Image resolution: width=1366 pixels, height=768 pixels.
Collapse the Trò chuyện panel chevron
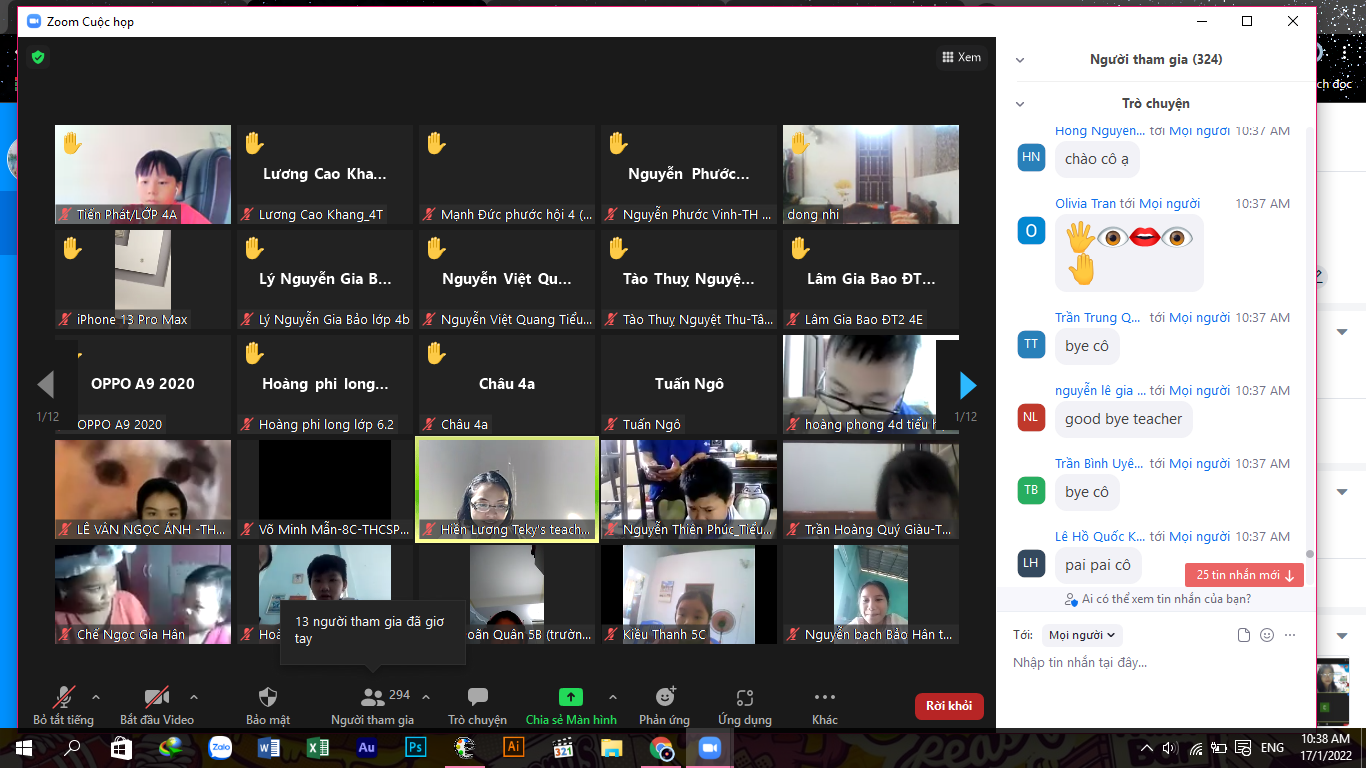[x=1020, y=104]
